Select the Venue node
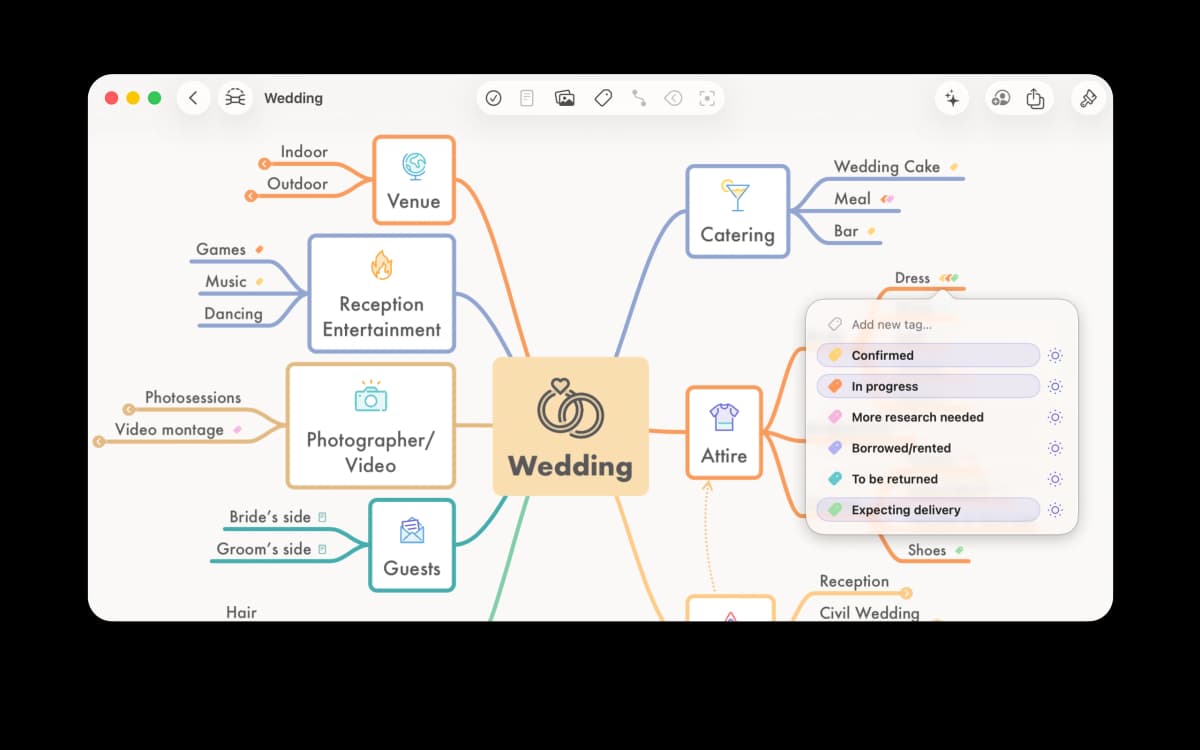Viewport: 1200px width, 750px height. click(413, 180)
